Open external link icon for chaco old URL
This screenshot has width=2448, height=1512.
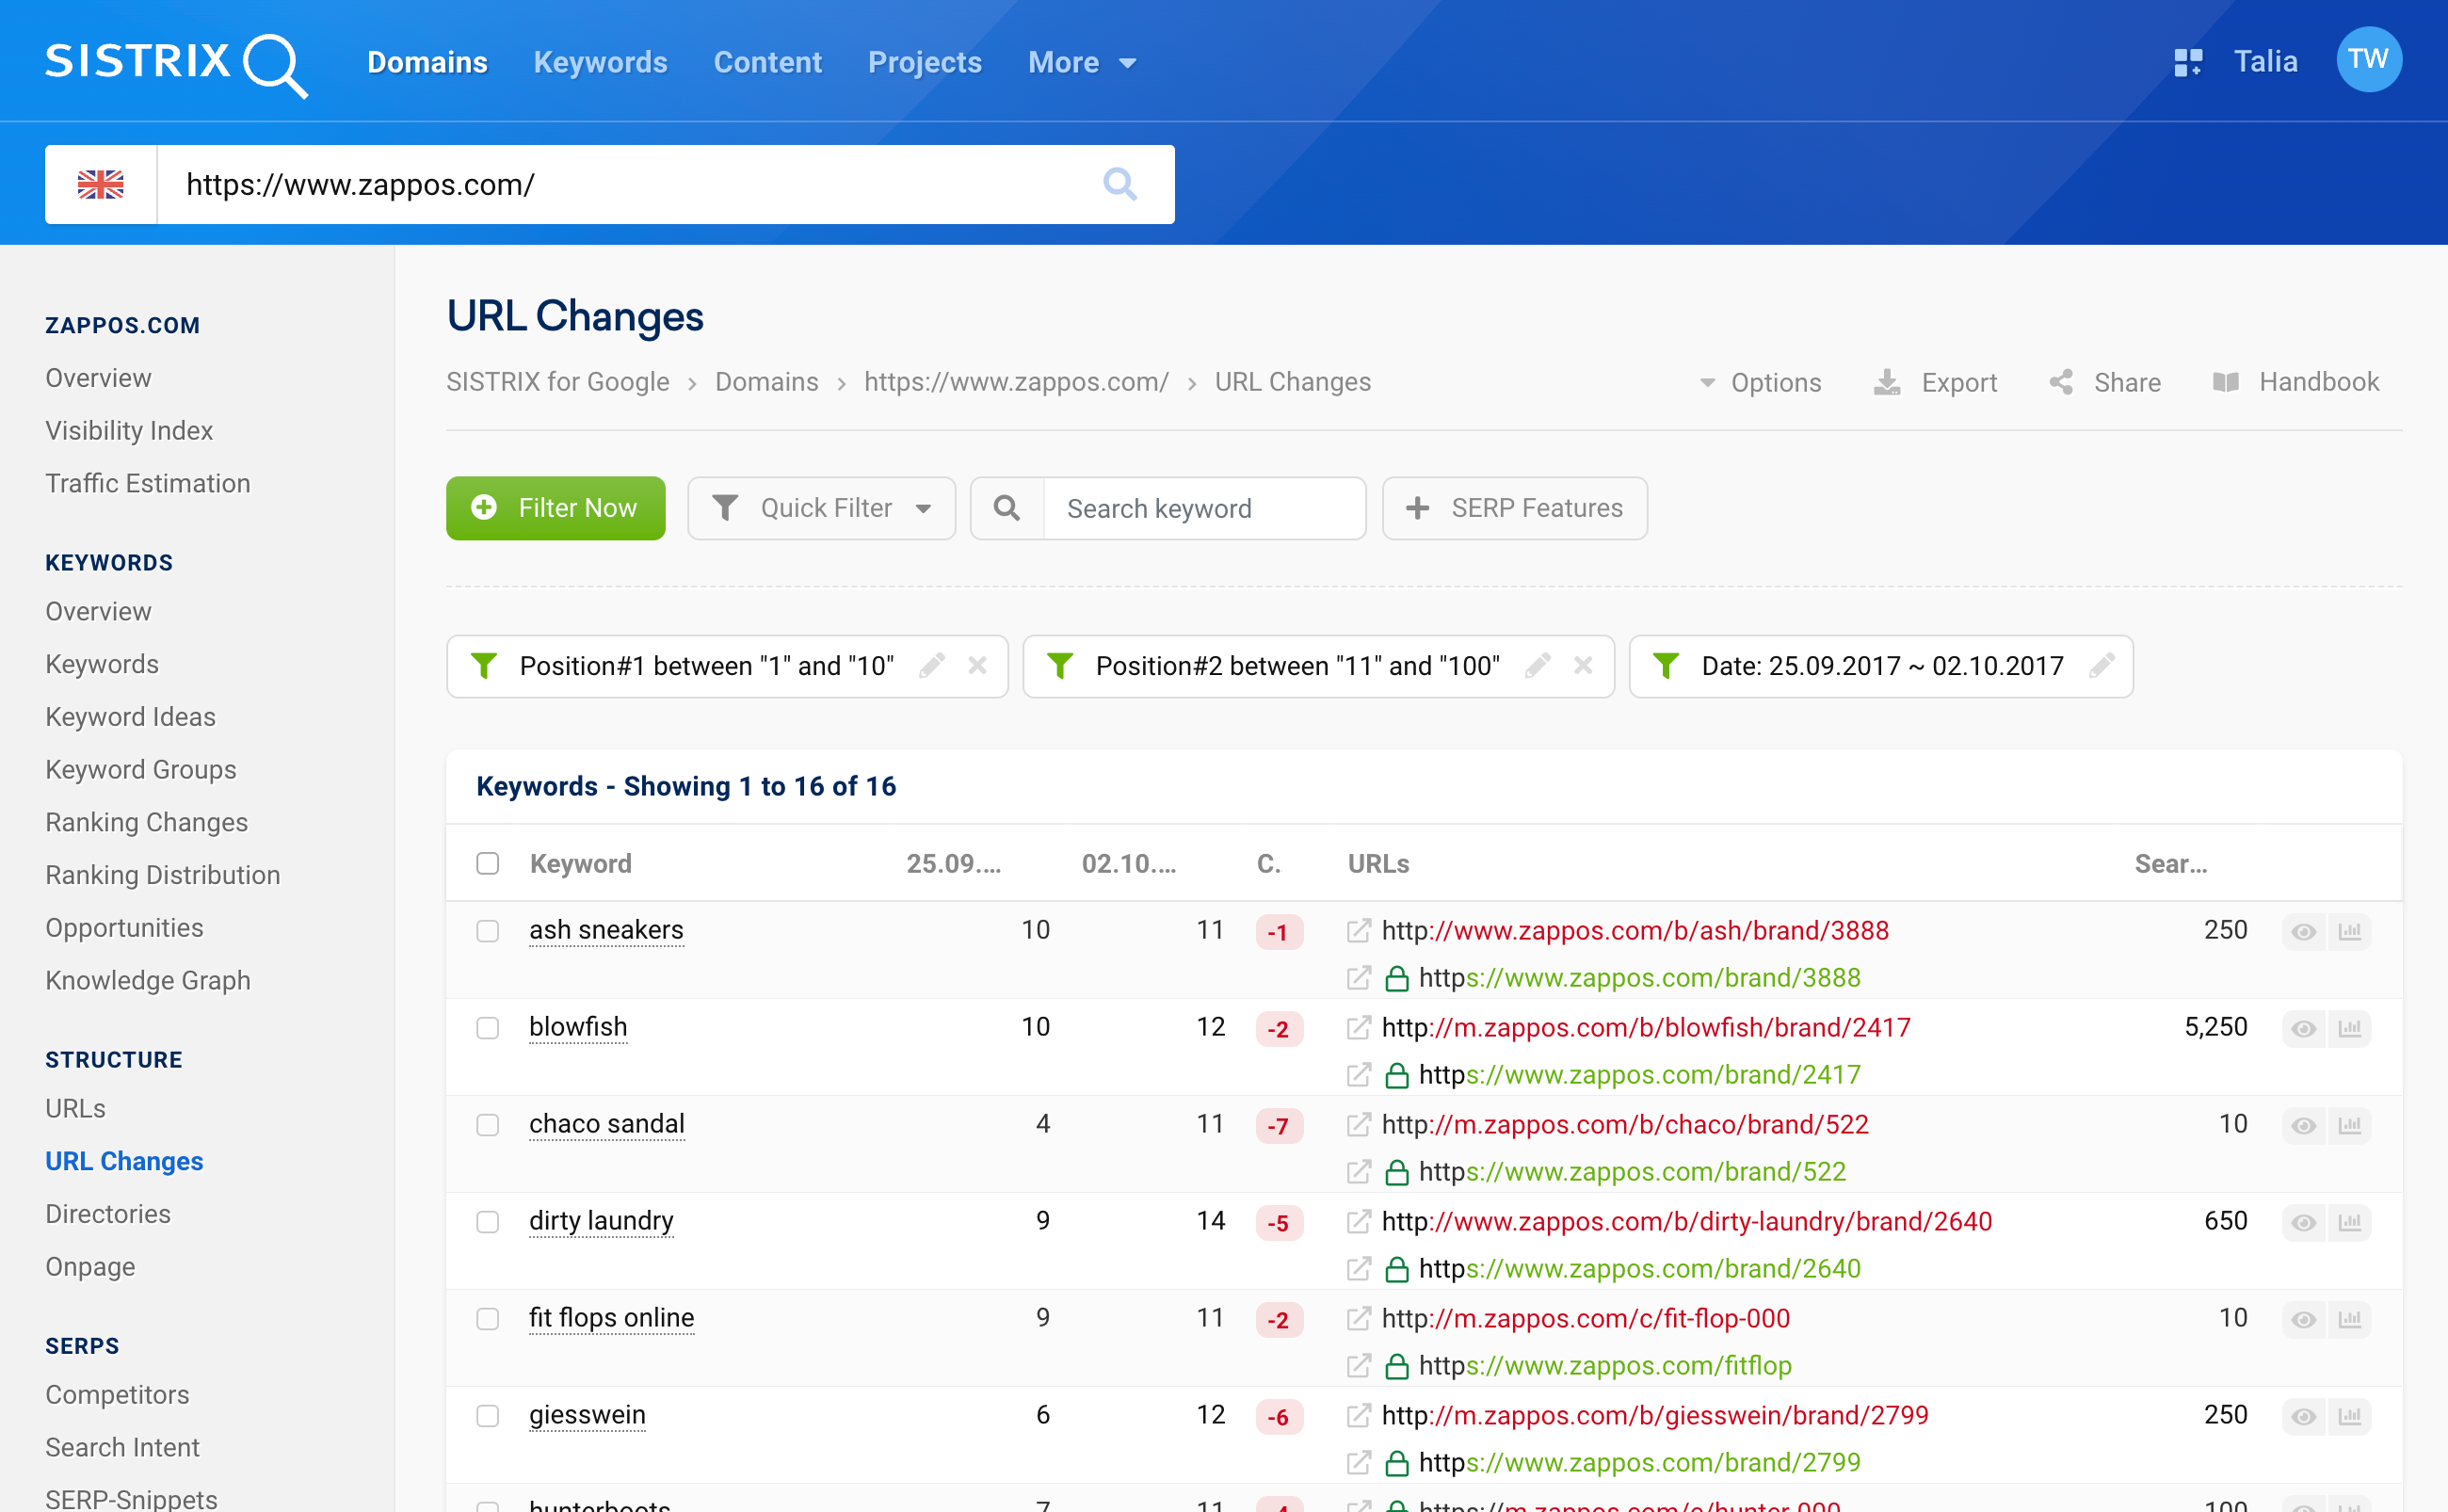(x=1358, y=1125)
